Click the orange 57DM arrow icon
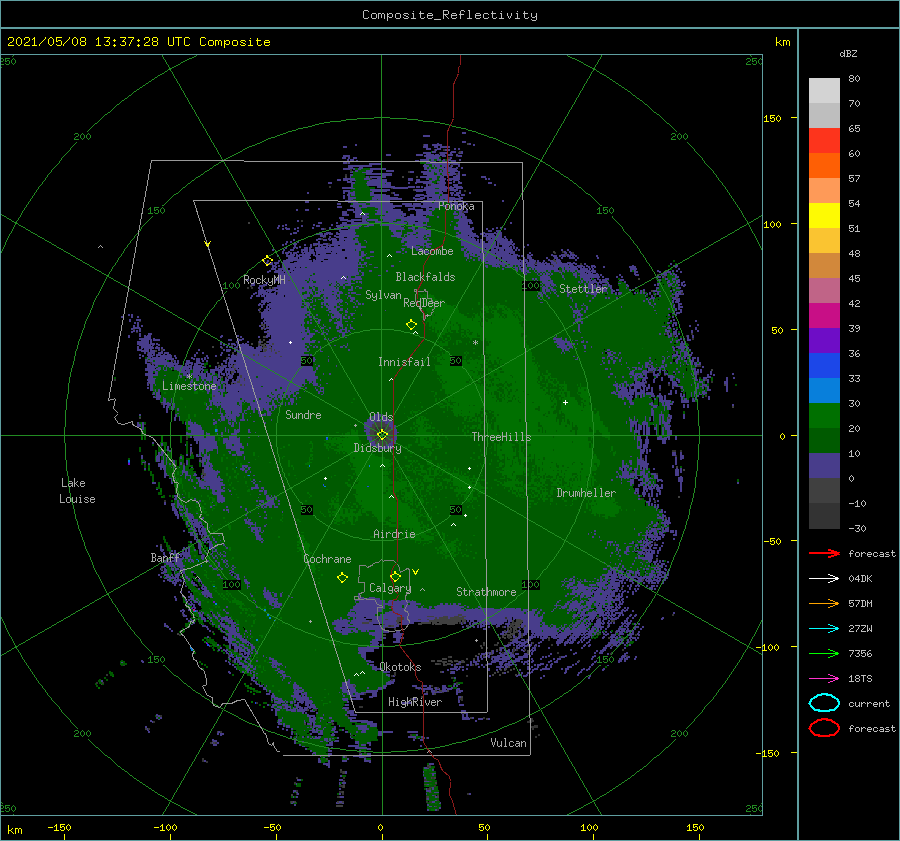 pos(824,603)
